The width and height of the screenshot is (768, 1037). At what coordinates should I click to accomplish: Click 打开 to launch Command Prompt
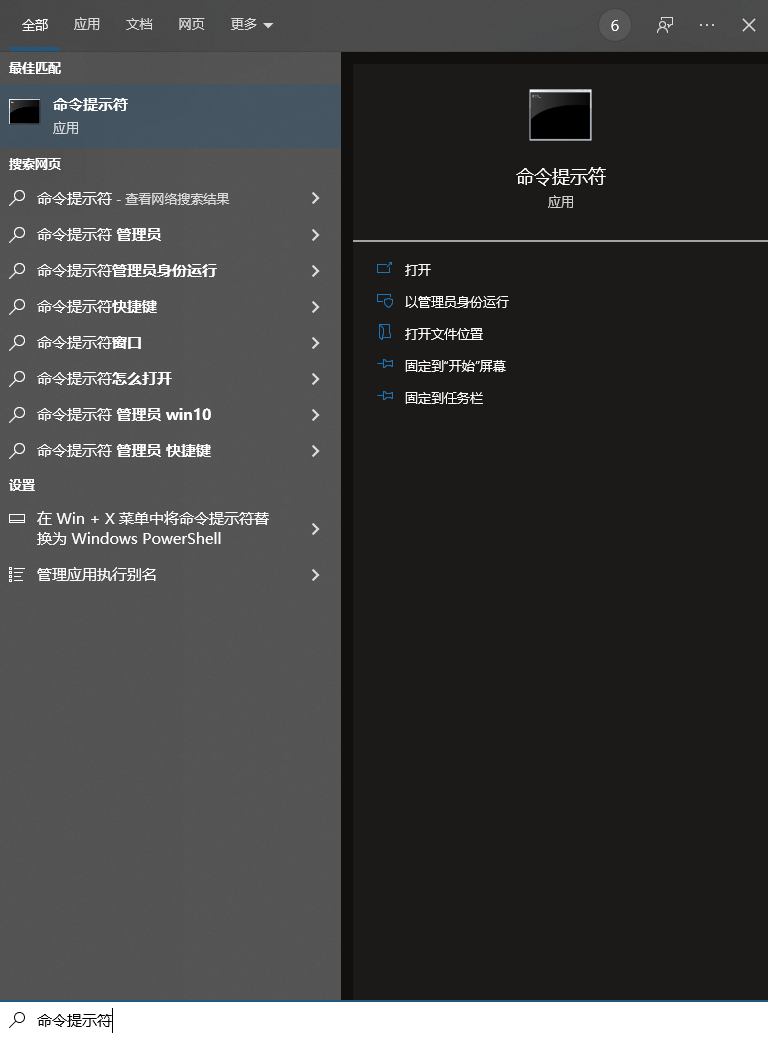(417, 270)
